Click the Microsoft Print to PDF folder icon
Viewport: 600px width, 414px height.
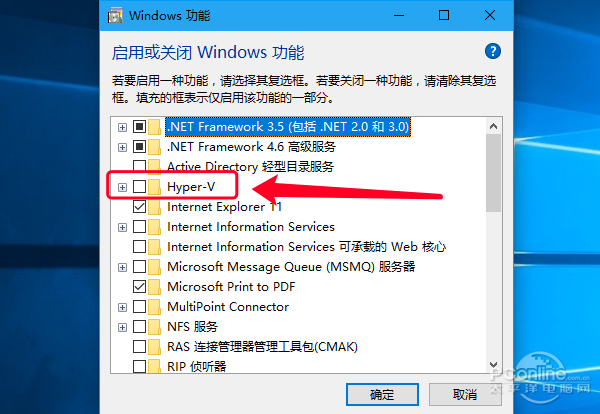coord(154,287)
